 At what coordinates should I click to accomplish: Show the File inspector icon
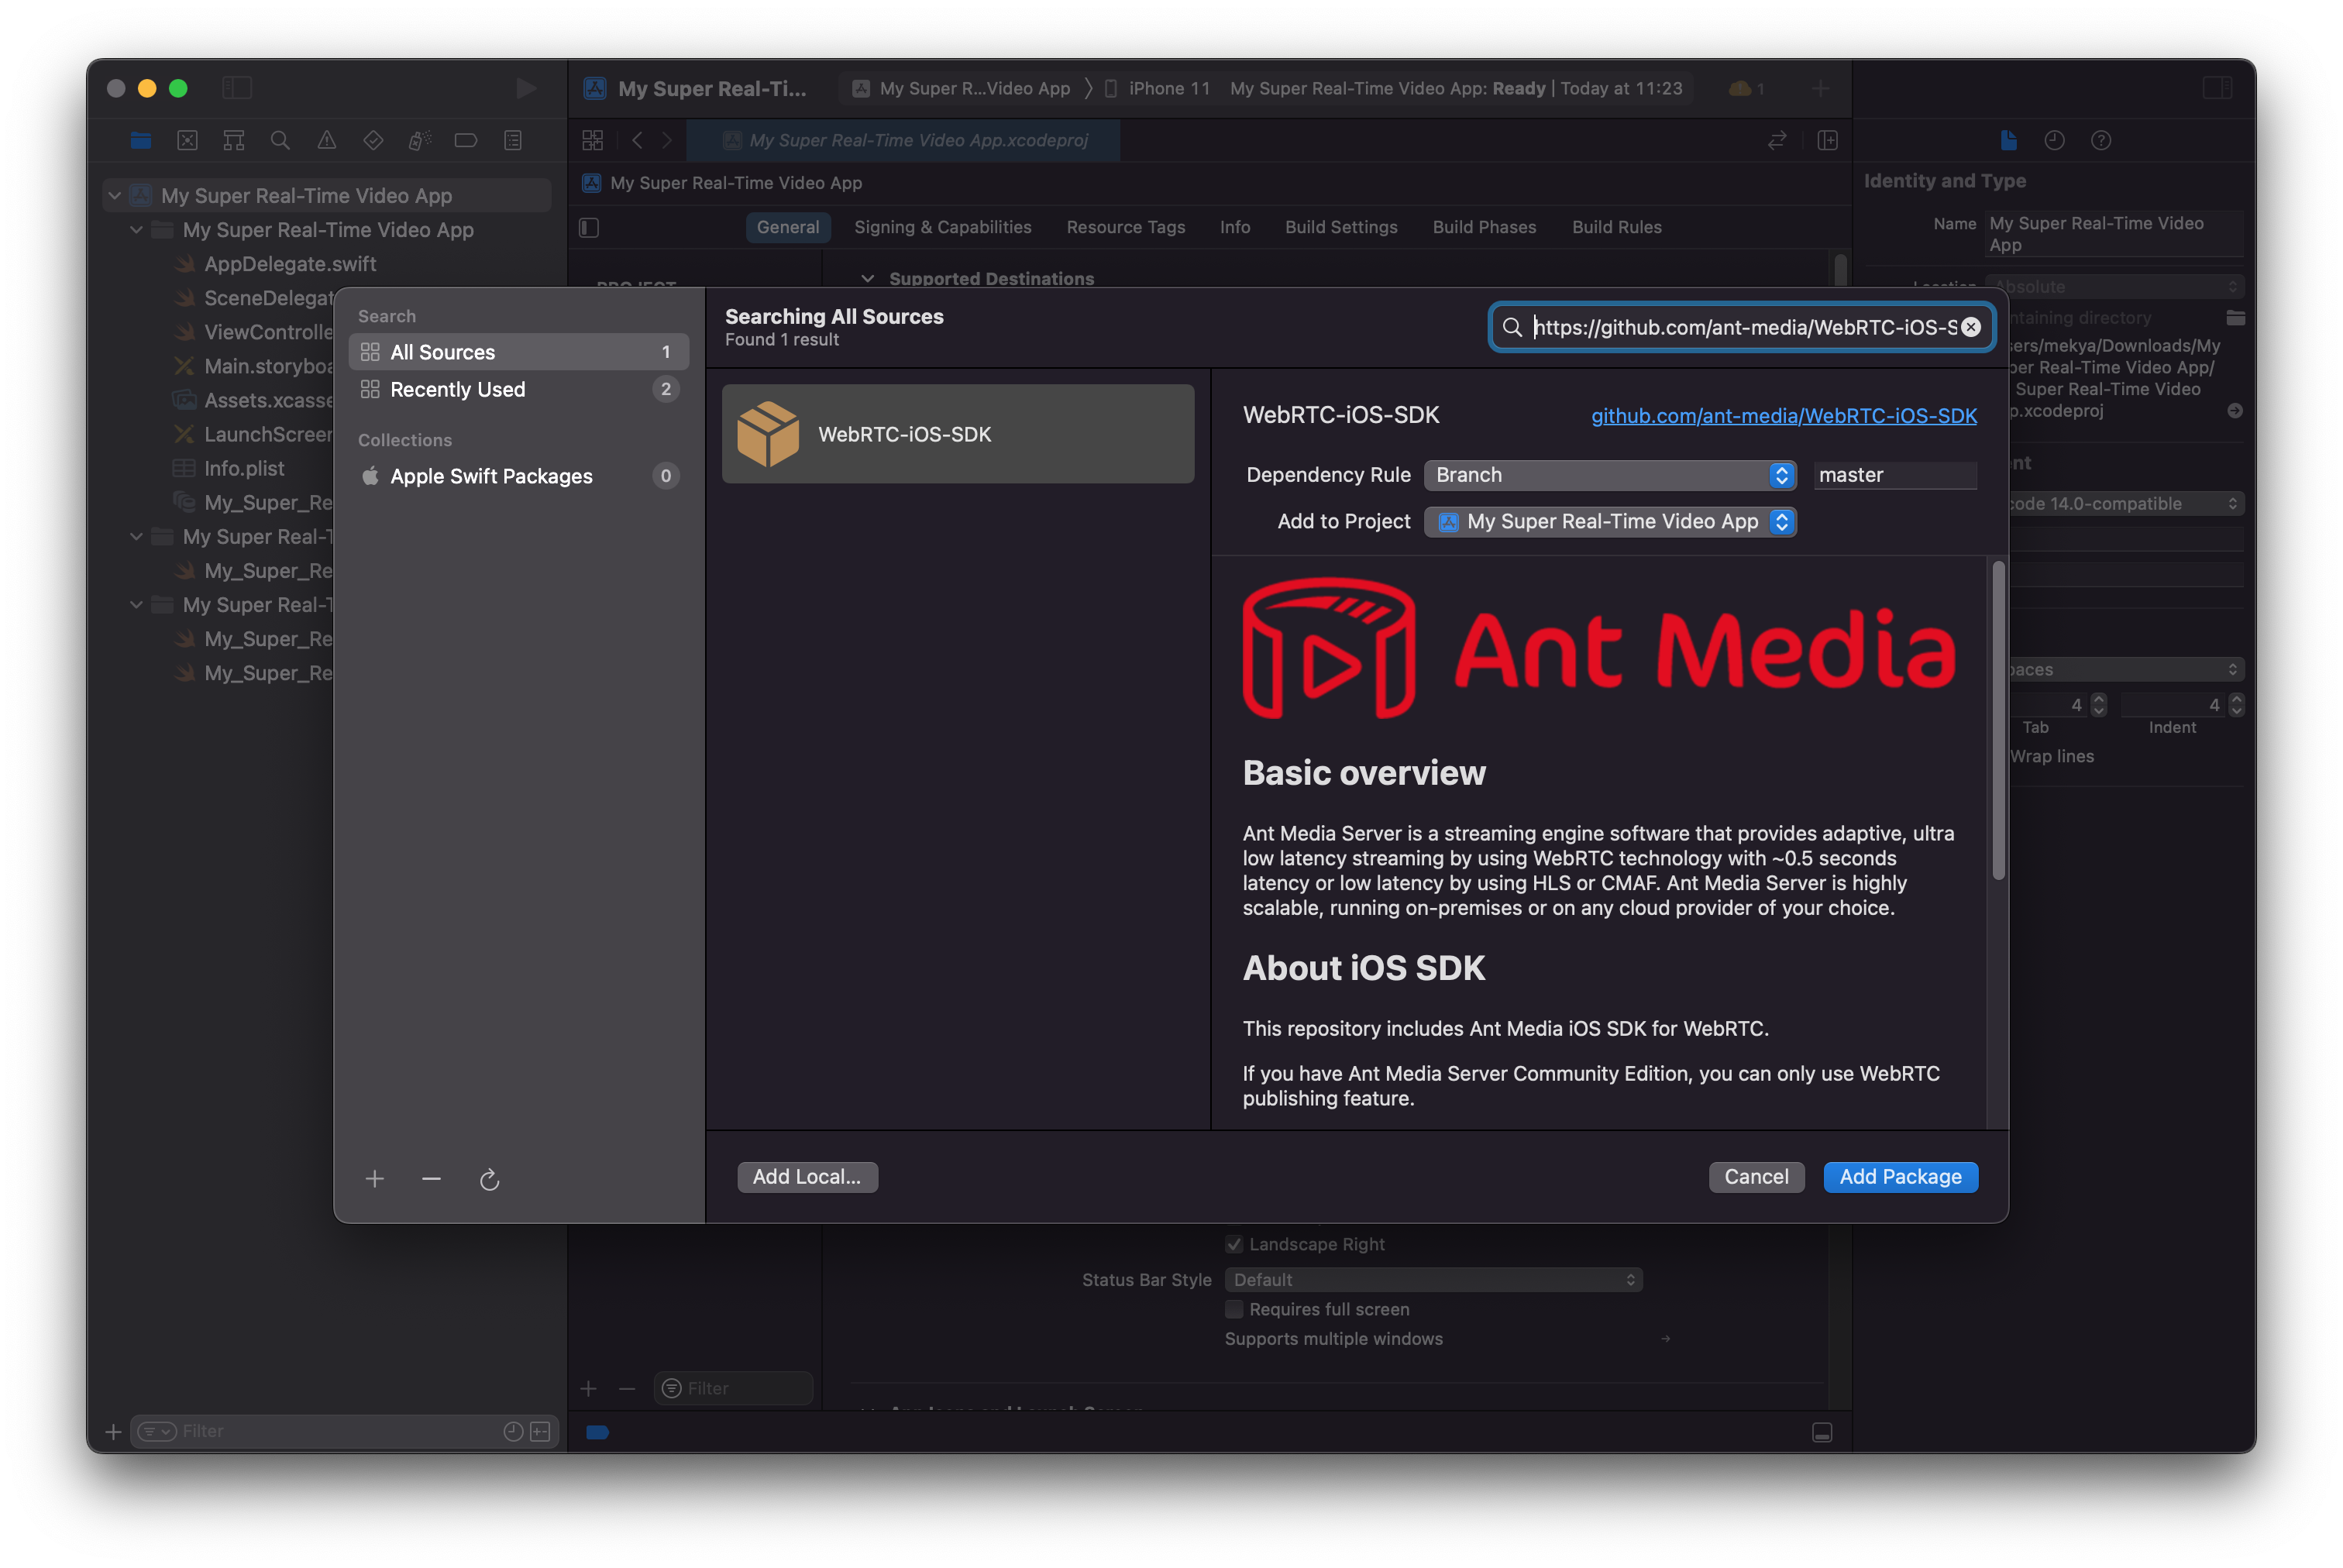pos(2008,140)
